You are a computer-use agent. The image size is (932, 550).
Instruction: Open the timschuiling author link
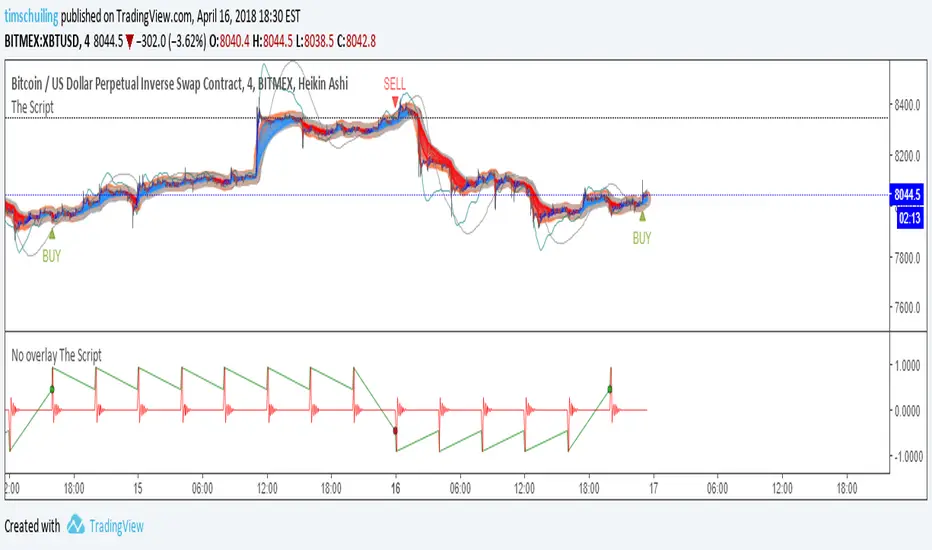[31, 16]
